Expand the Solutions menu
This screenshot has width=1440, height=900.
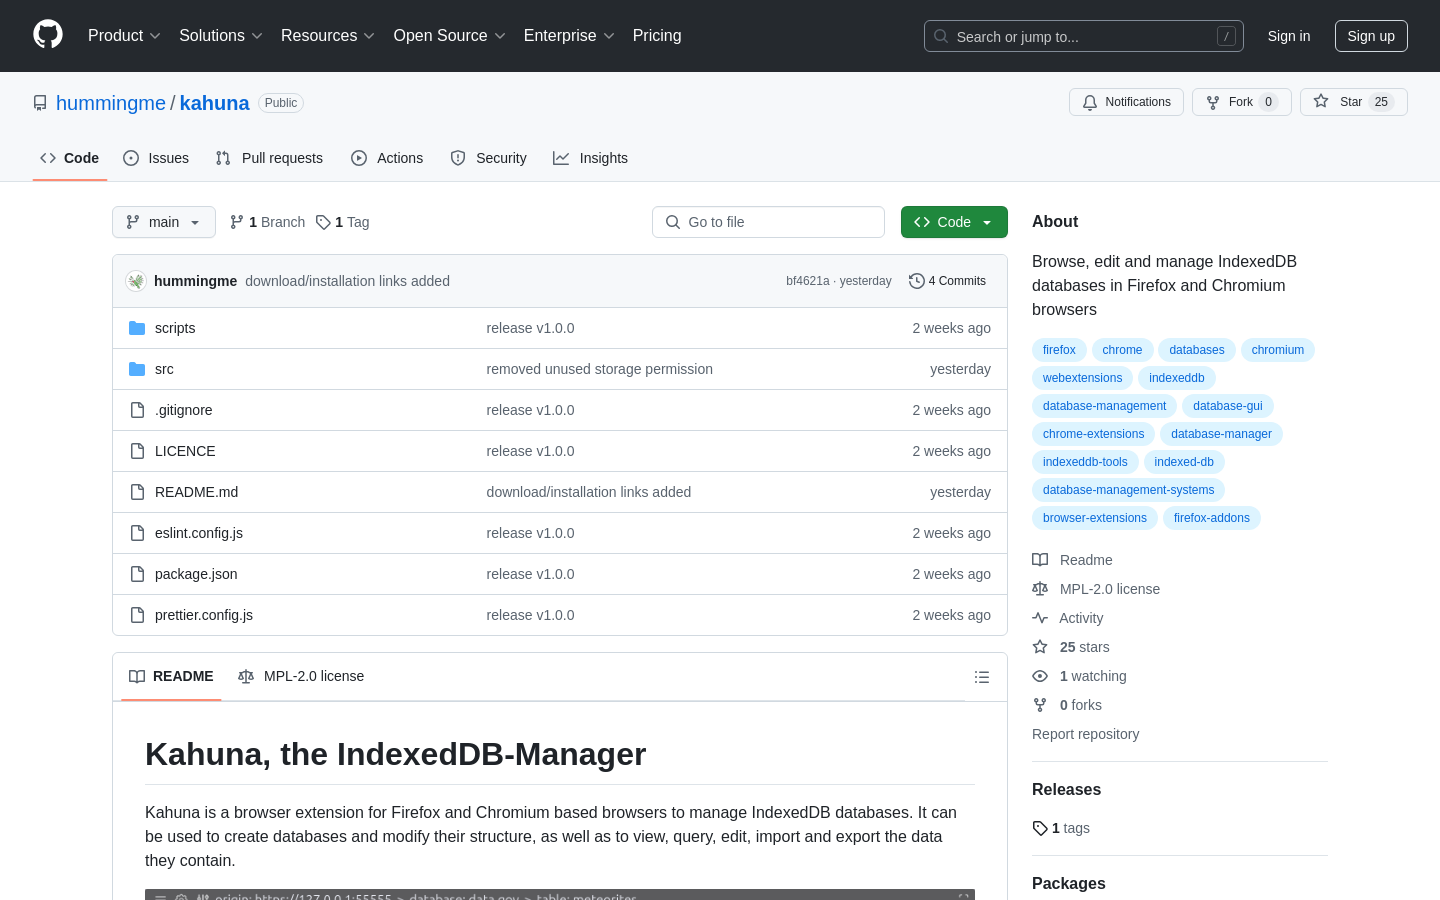coord(221,36)
